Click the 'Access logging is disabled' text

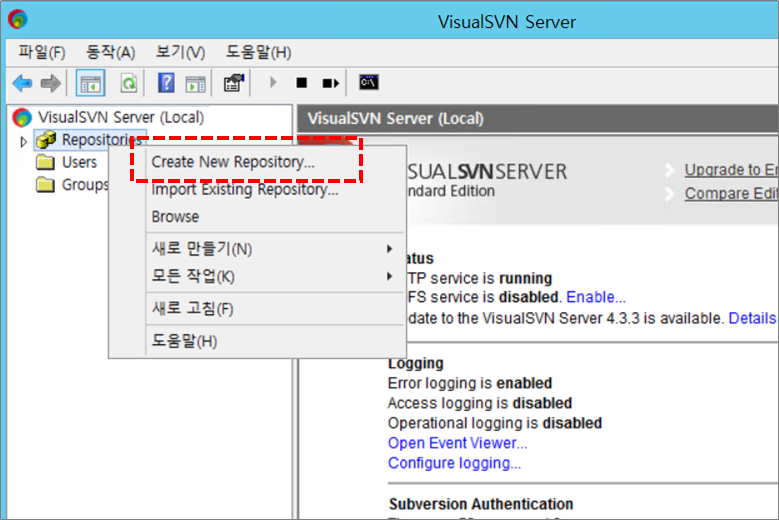(480, 403)
